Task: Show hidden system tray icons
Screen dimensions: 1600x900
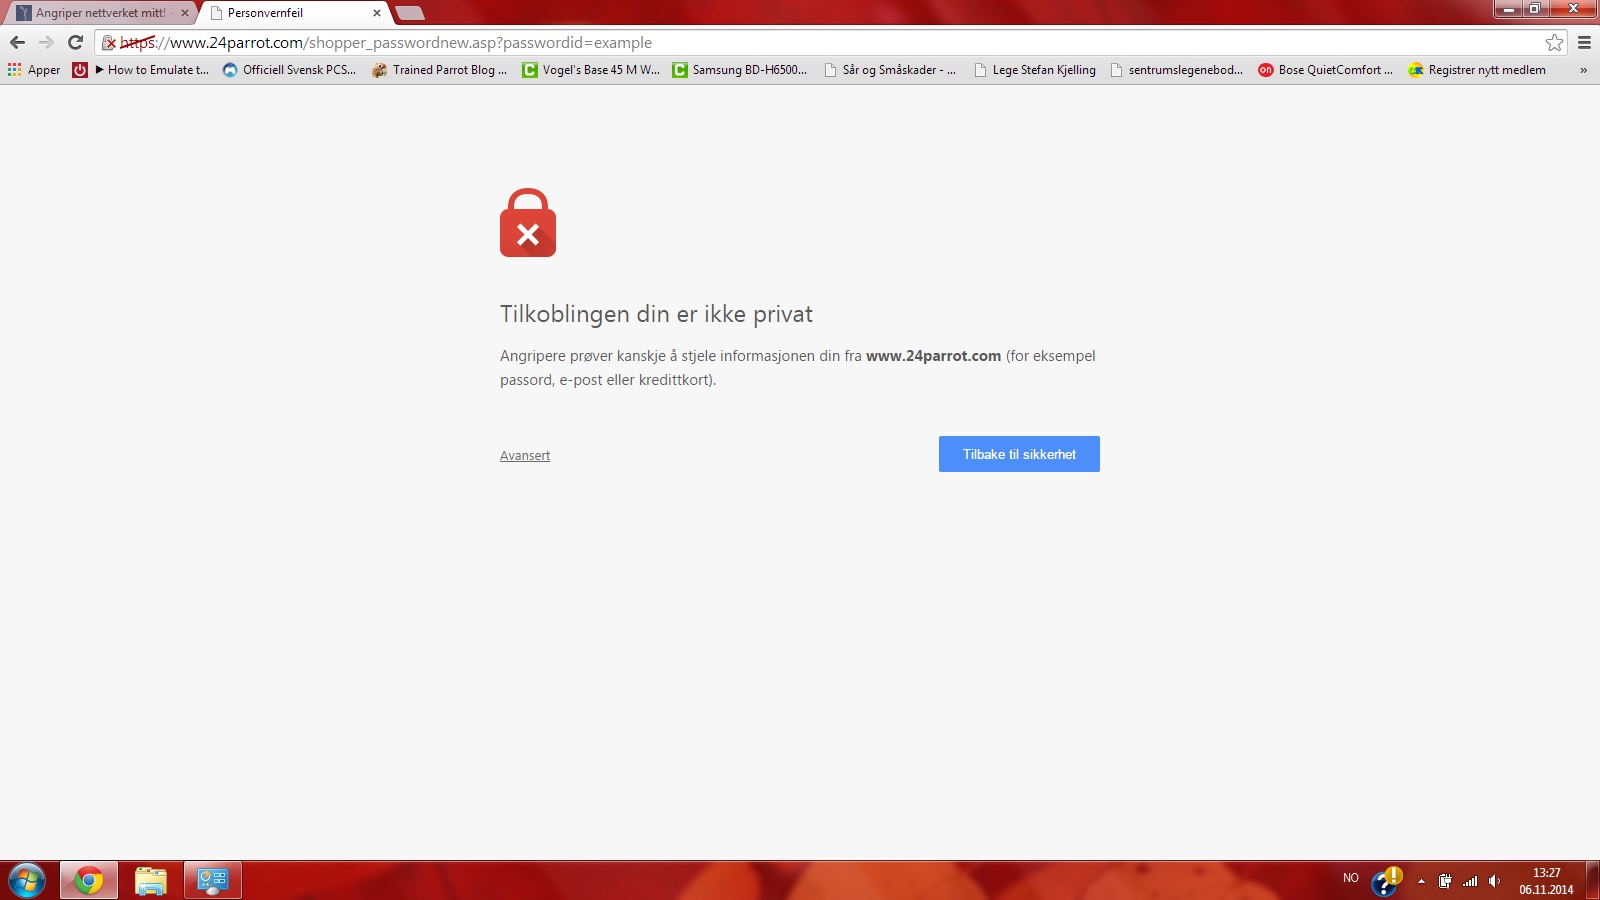Action: (1421, 881)
